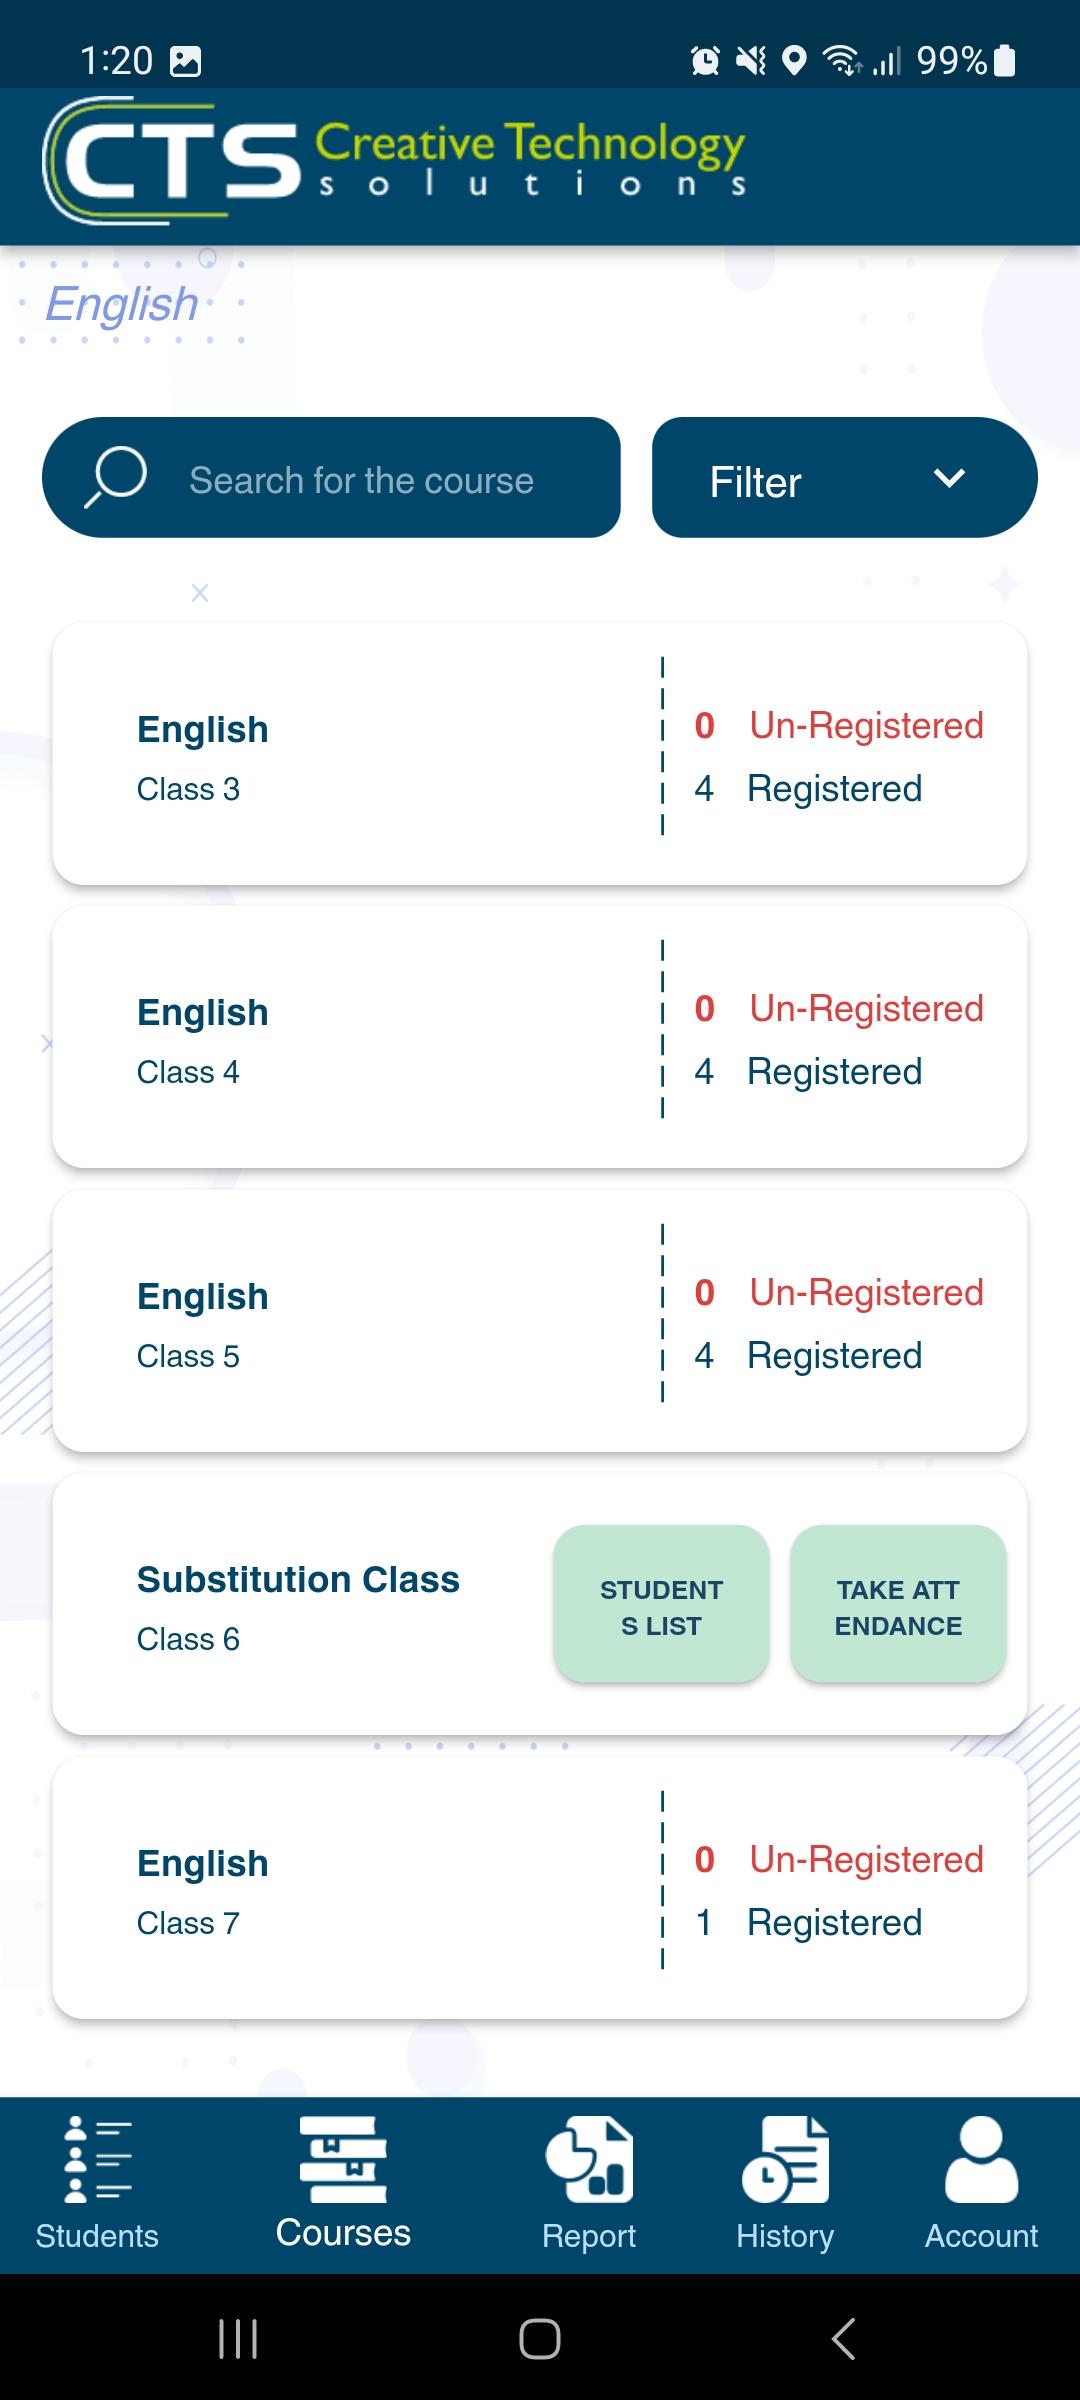Open the English Class 3 card
Image resolution: width=1080 pixels, height=2400 pixels.
click(x=540, y=754)
